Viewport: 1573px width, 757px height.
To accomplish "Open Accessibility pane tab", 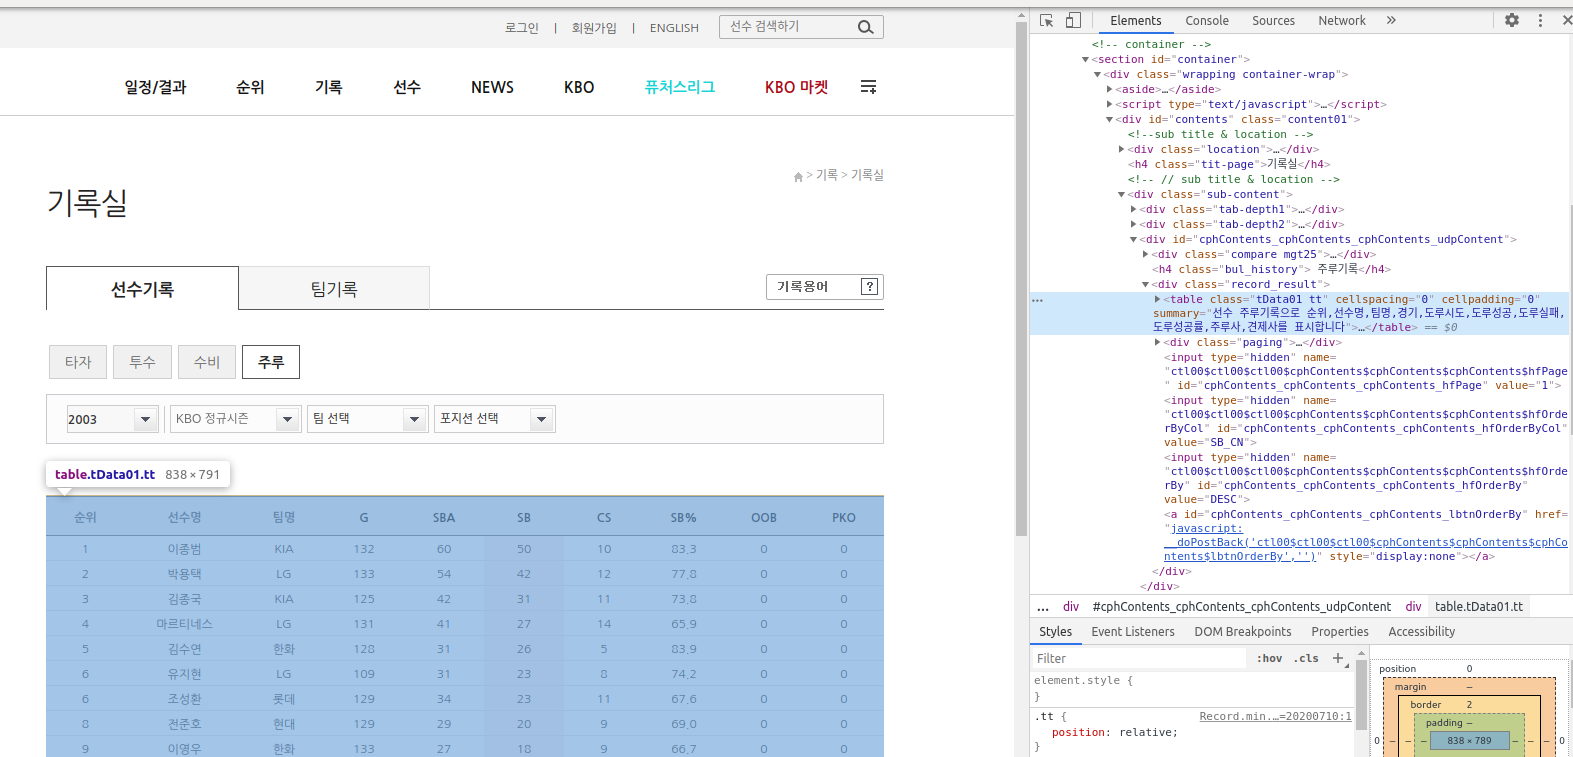I will click(1421, 632).
